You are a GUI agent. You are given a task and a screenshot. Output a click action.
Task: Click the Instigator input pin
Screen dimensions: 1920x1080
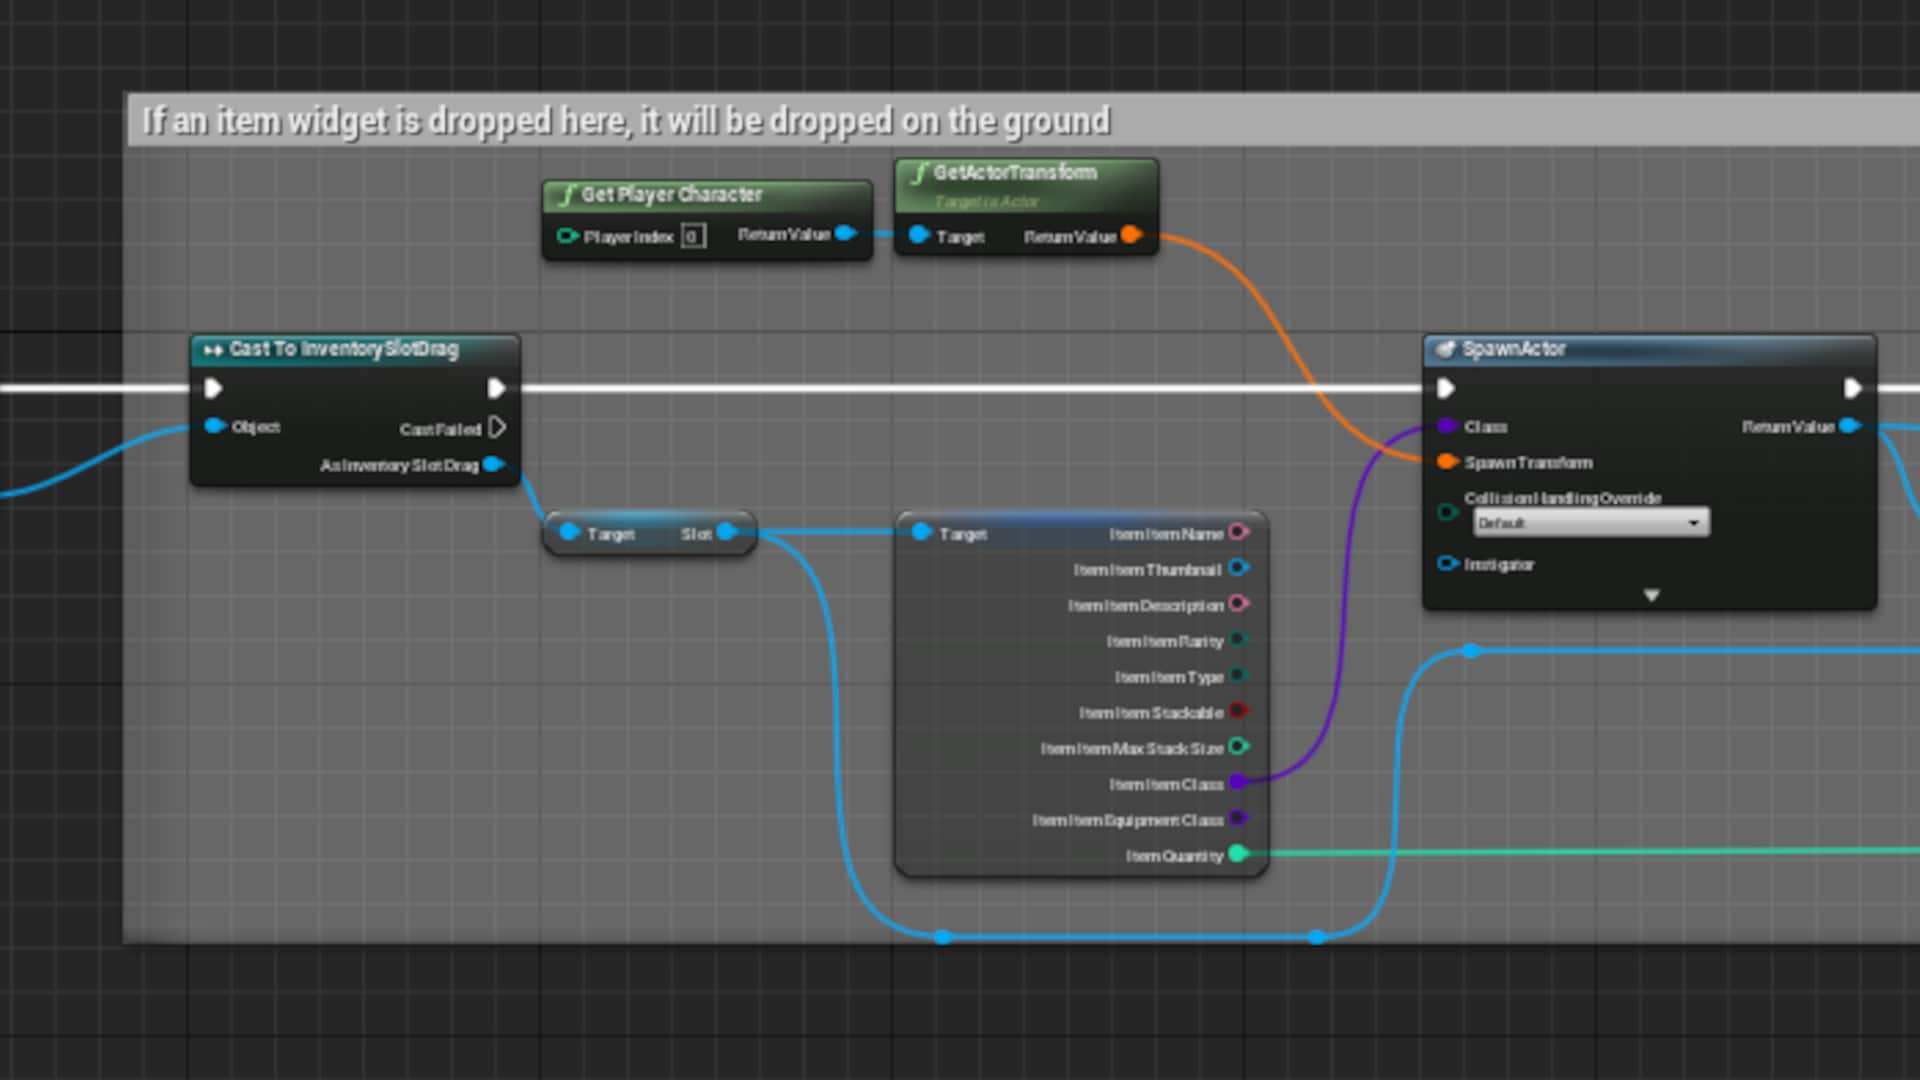click(1446, 564)
